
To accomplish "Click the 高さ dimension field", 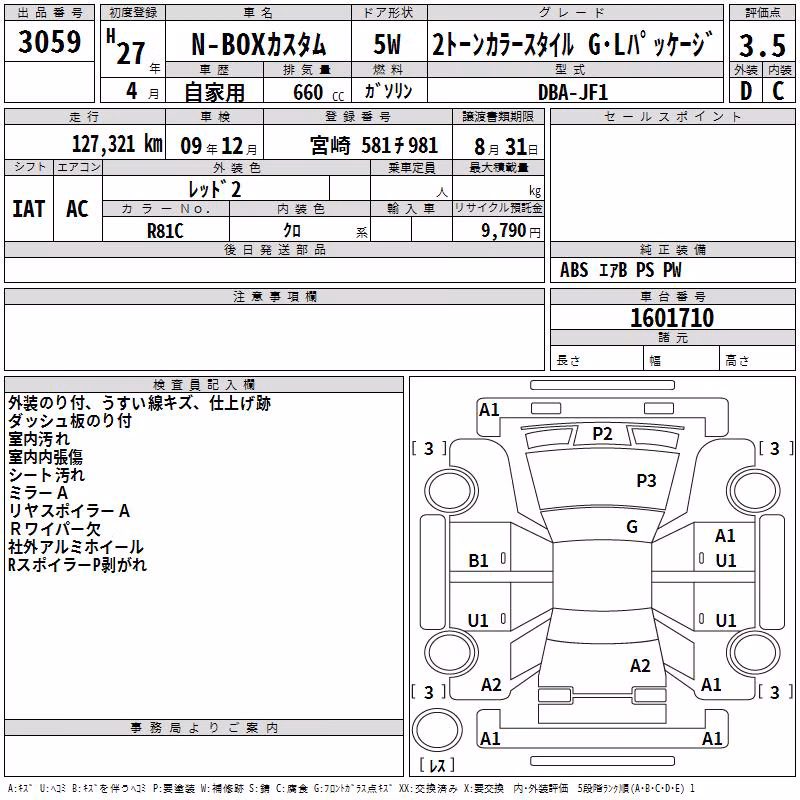I will click(757, 358).
